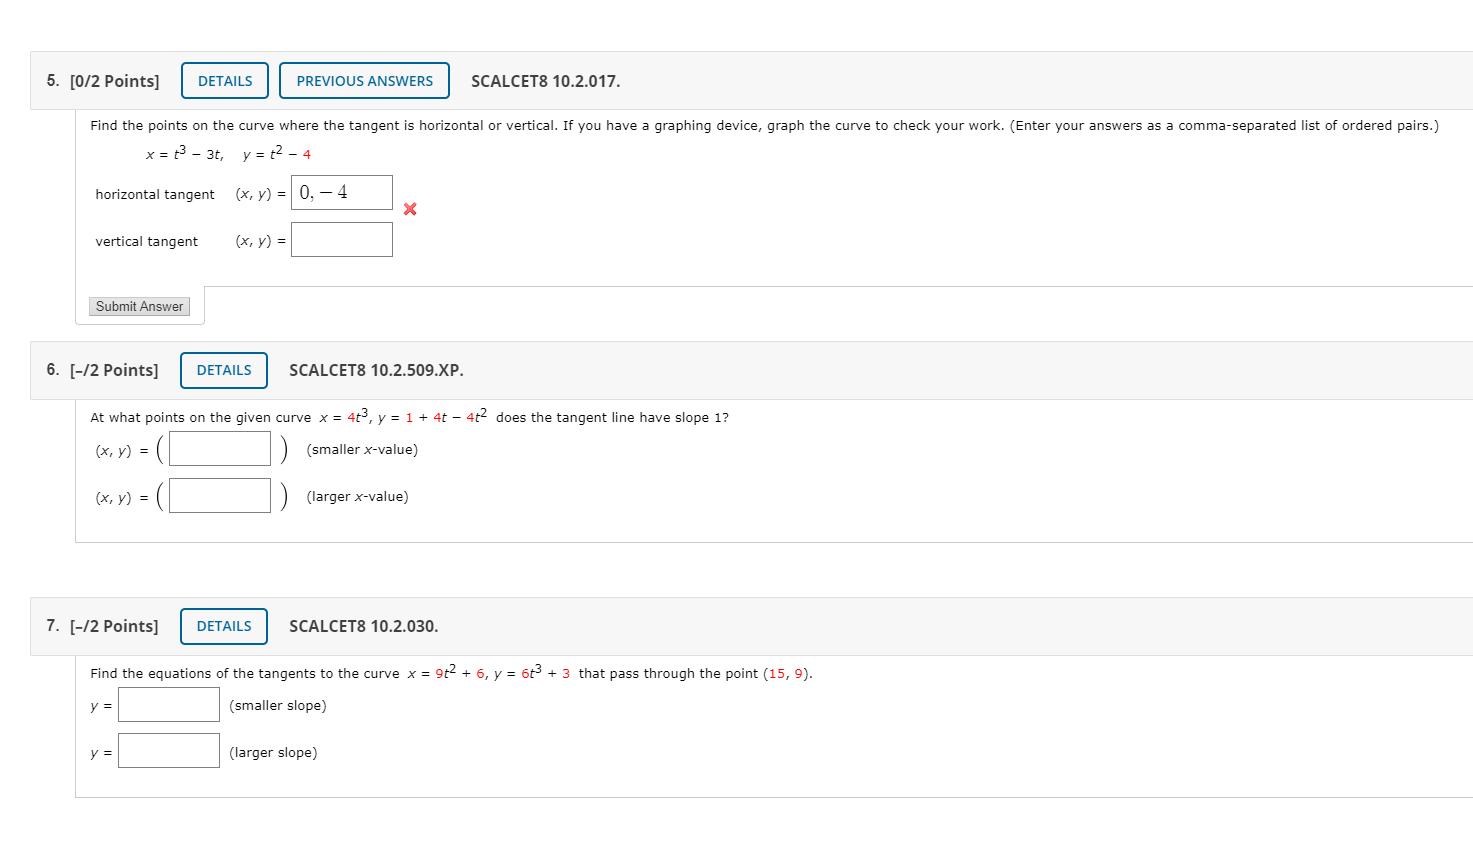Image resolution: width=1473 pixels, height=844 pixels.
Task: Select the text SCALCET8 10.2.030.
Action: click(364, 626)
